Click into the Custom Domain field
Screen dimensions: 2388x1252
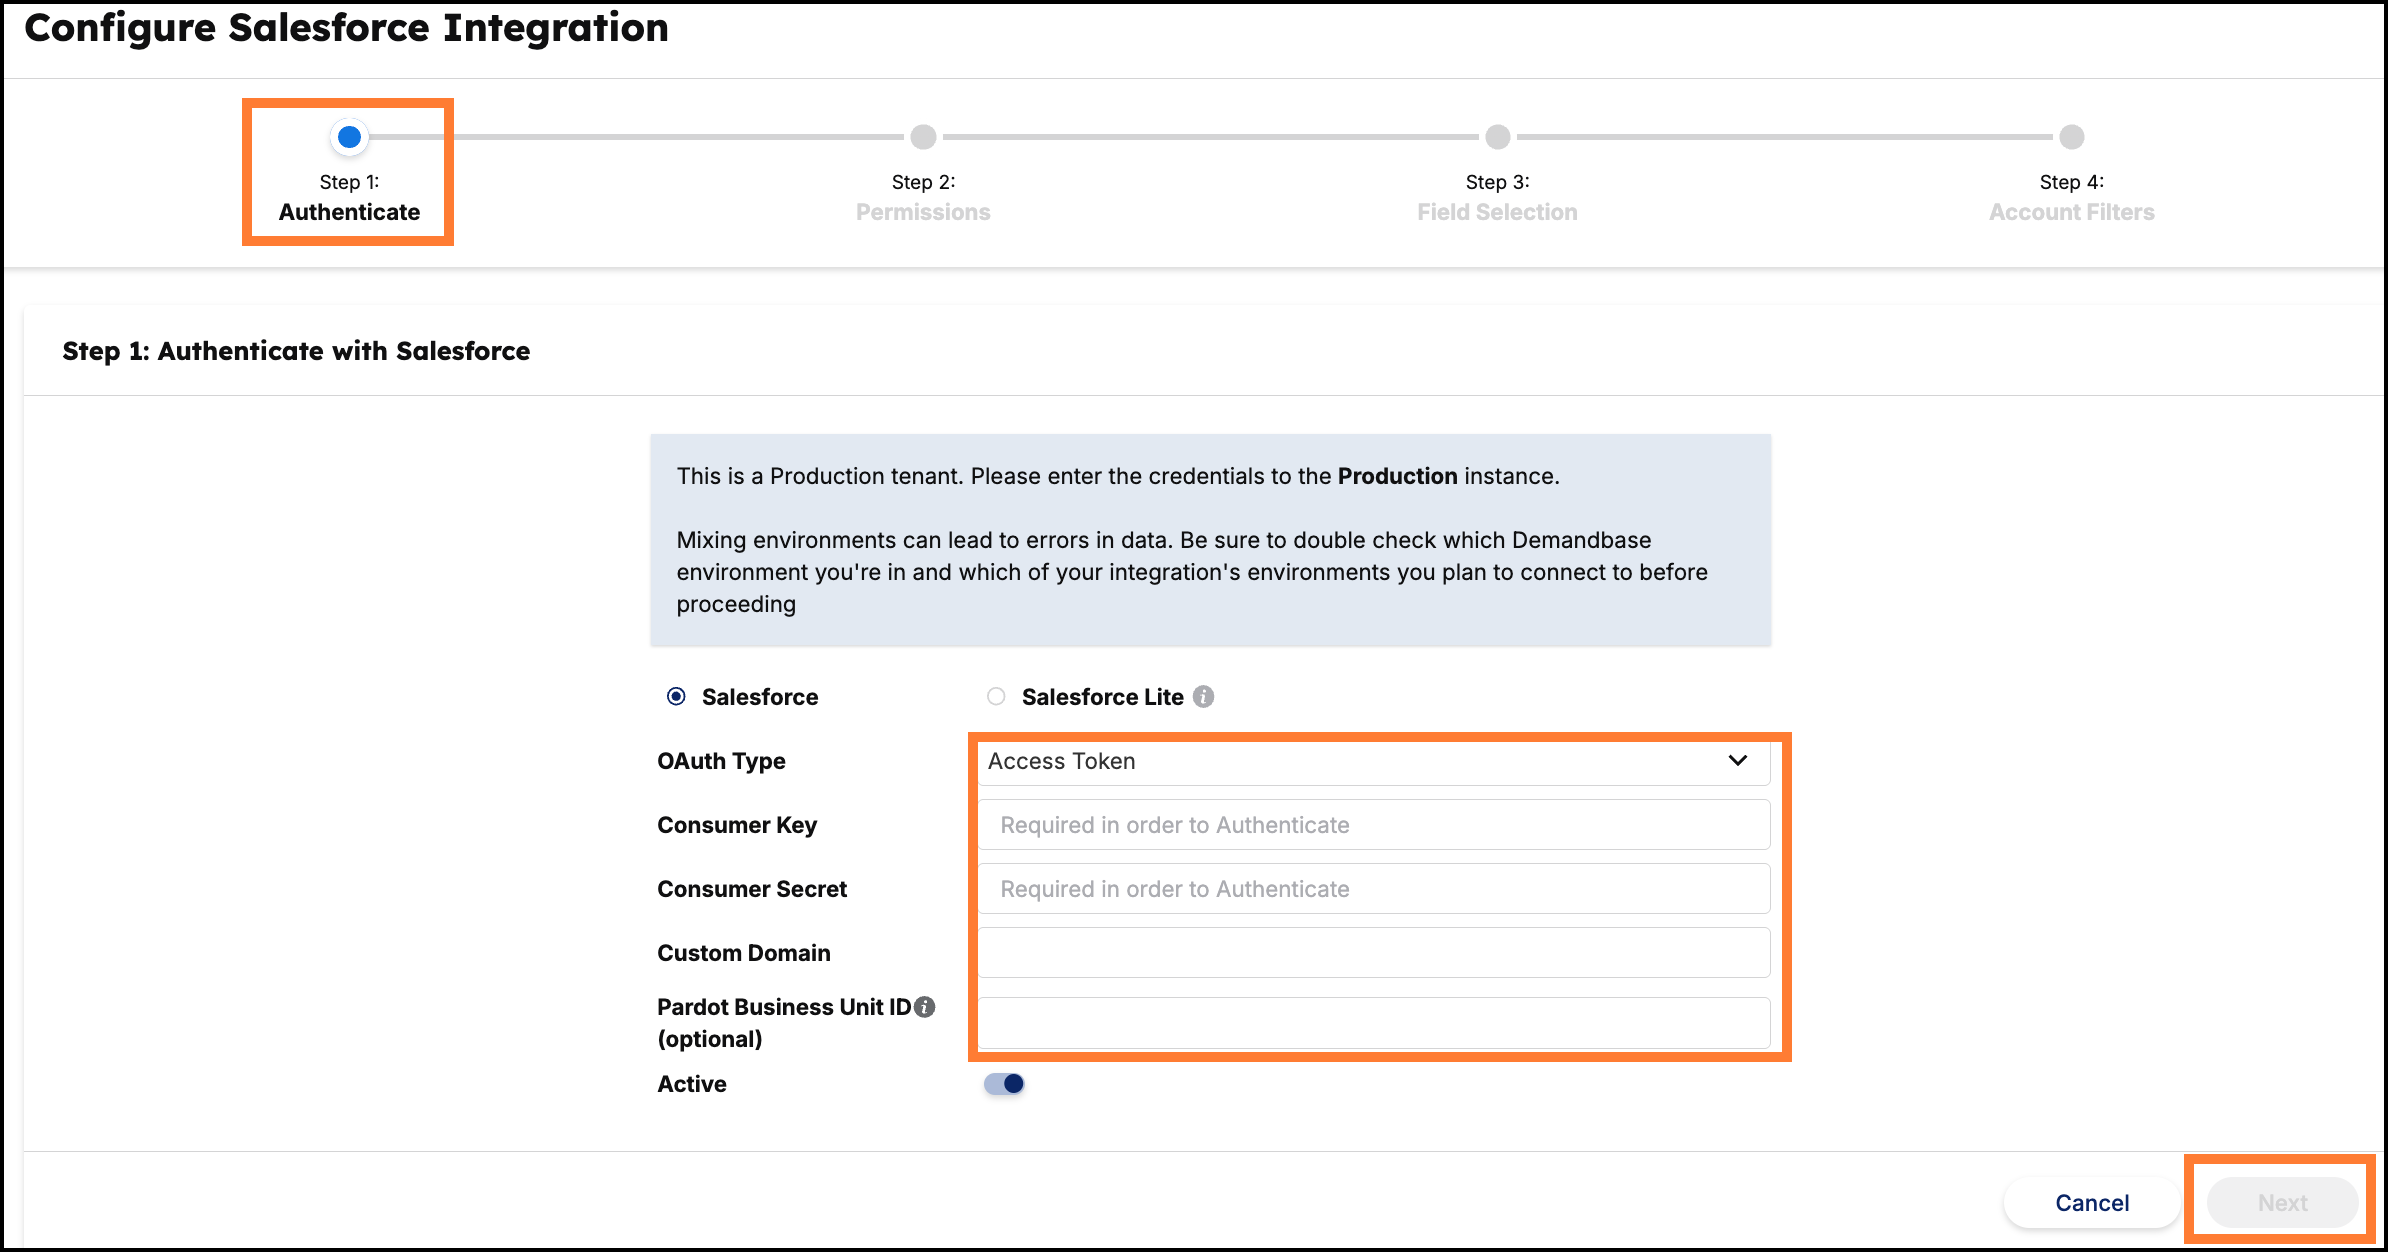tap(1374, 953)
